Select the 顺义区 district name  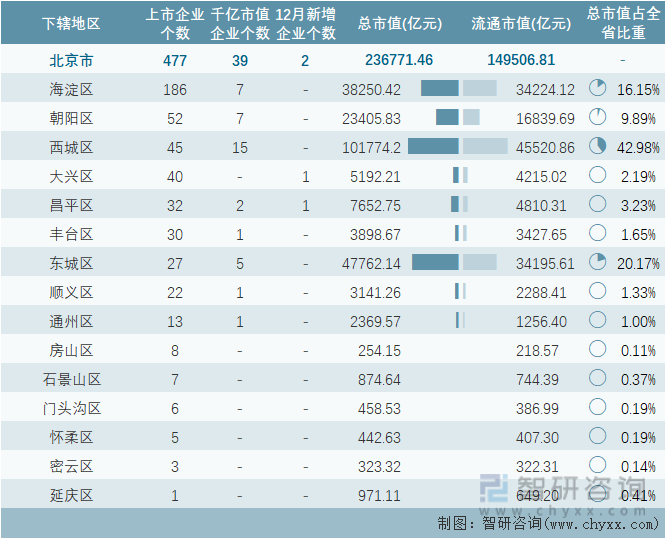[x=71, y=292]
